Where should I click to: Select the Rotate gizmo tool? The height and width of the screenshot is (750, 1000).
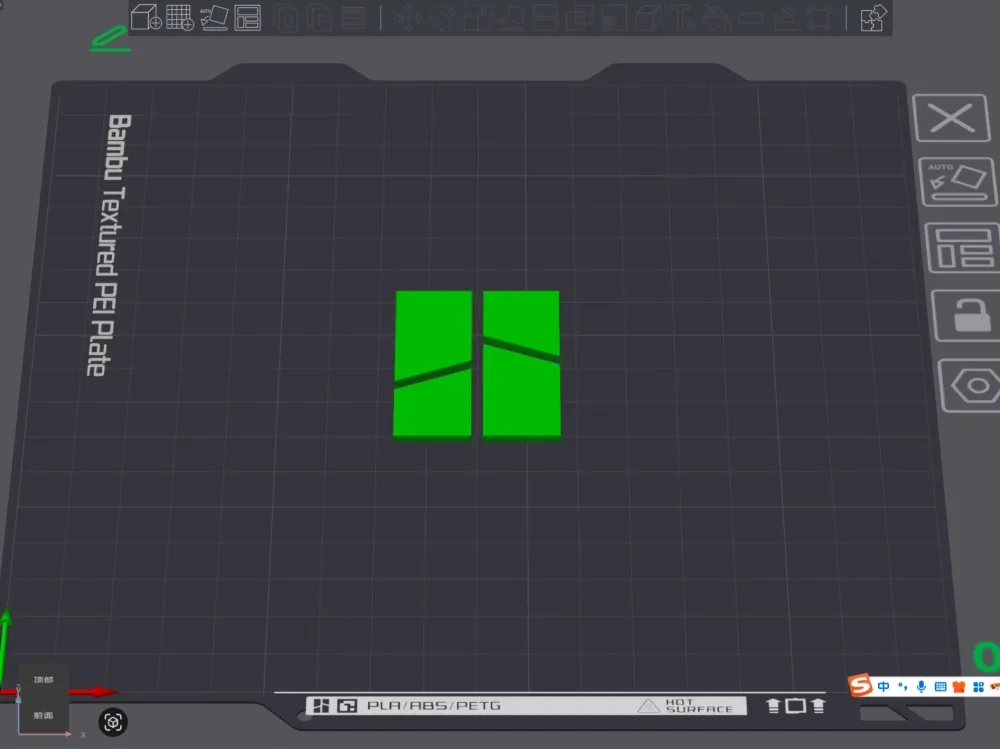click(x=443, y=18)
